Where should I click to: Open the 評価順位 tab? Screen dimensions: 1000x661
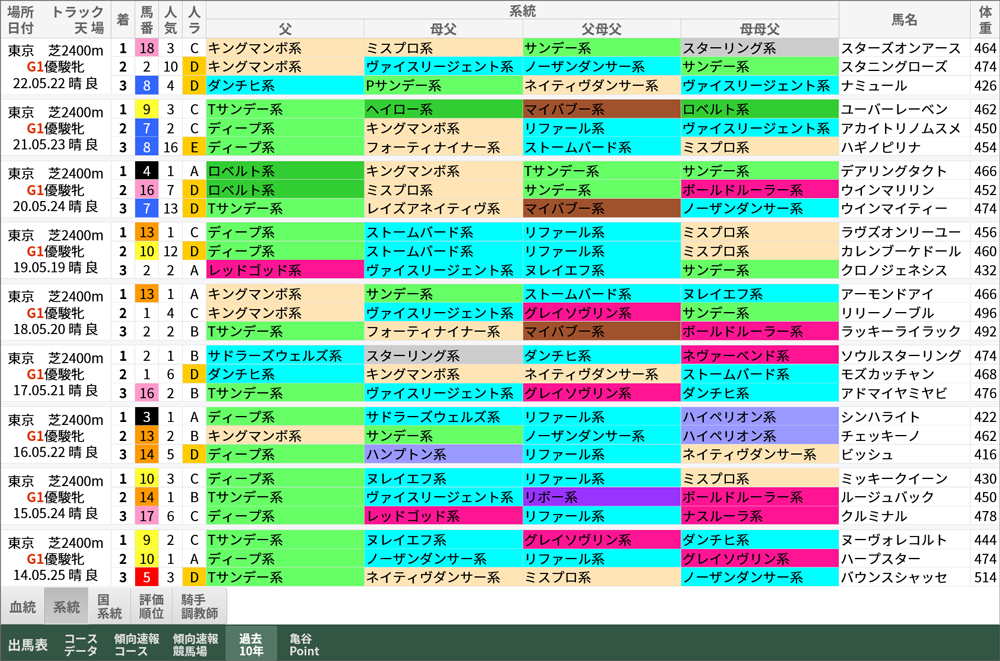pyautogui.click(x=151, y=607)
